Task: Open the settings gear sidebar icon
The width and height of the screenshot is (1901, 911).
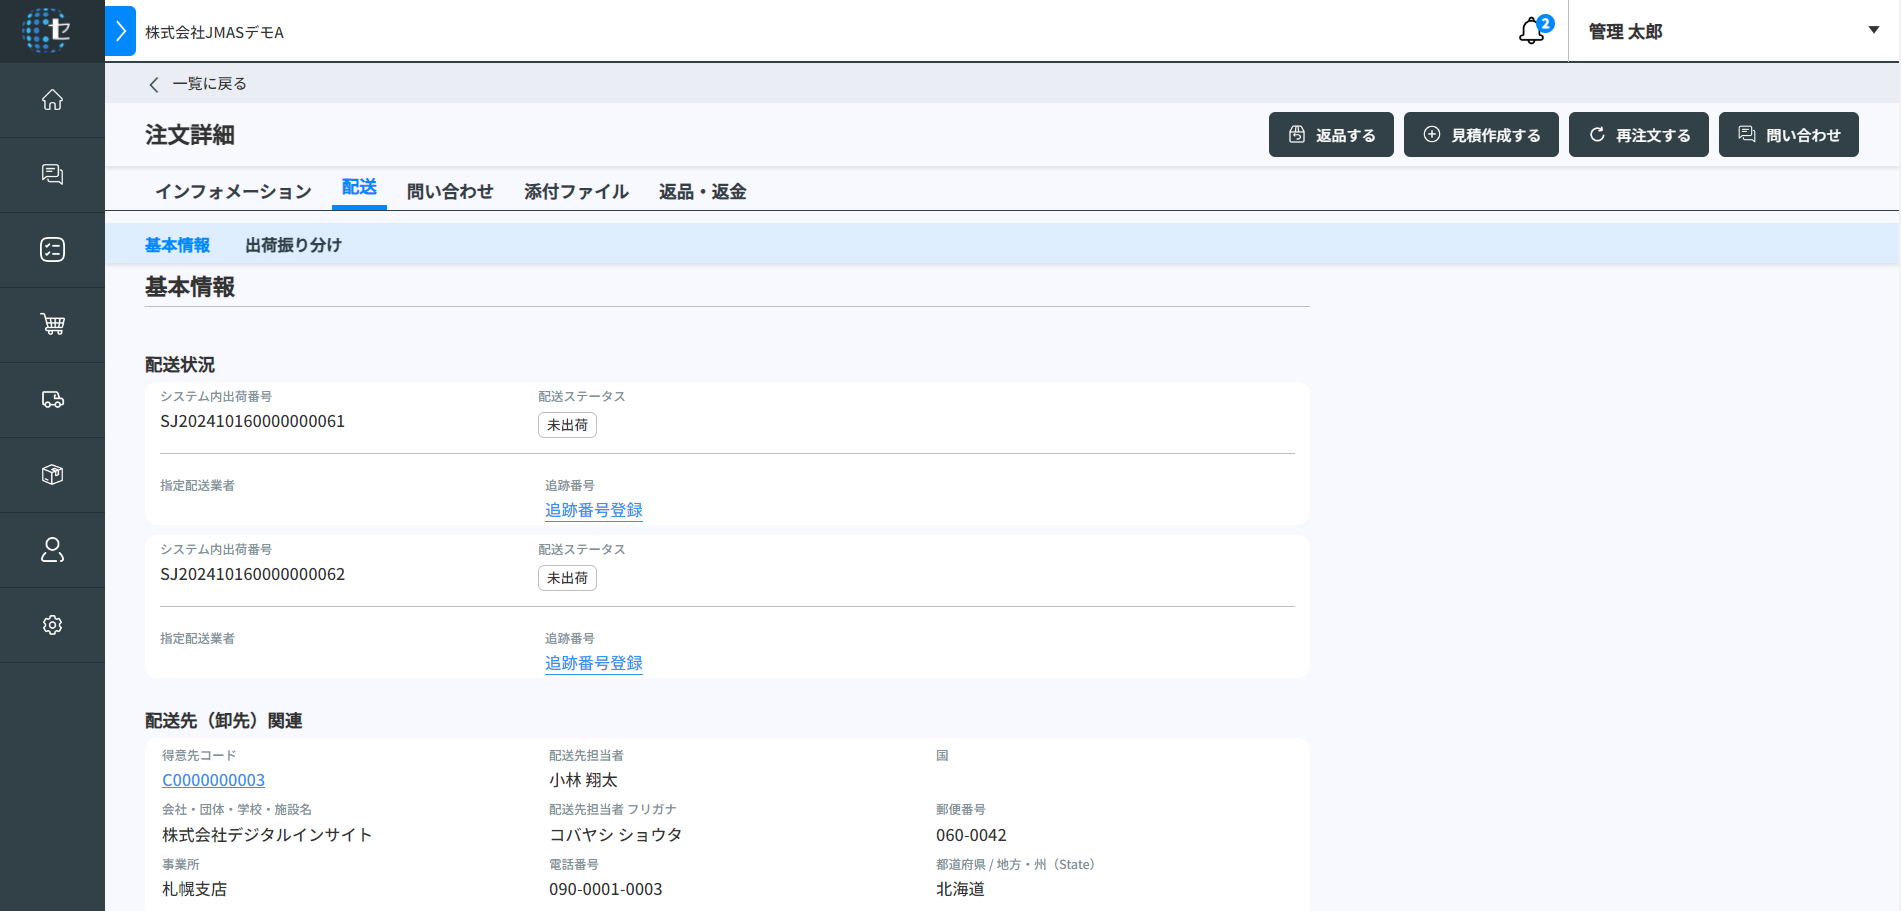Action: click(52, 625)
